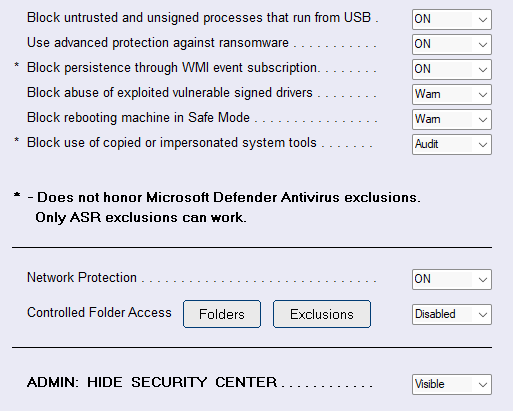Select the Block rebooting machine in Safe Mode label
513x411 pixels.
(138, 118)
